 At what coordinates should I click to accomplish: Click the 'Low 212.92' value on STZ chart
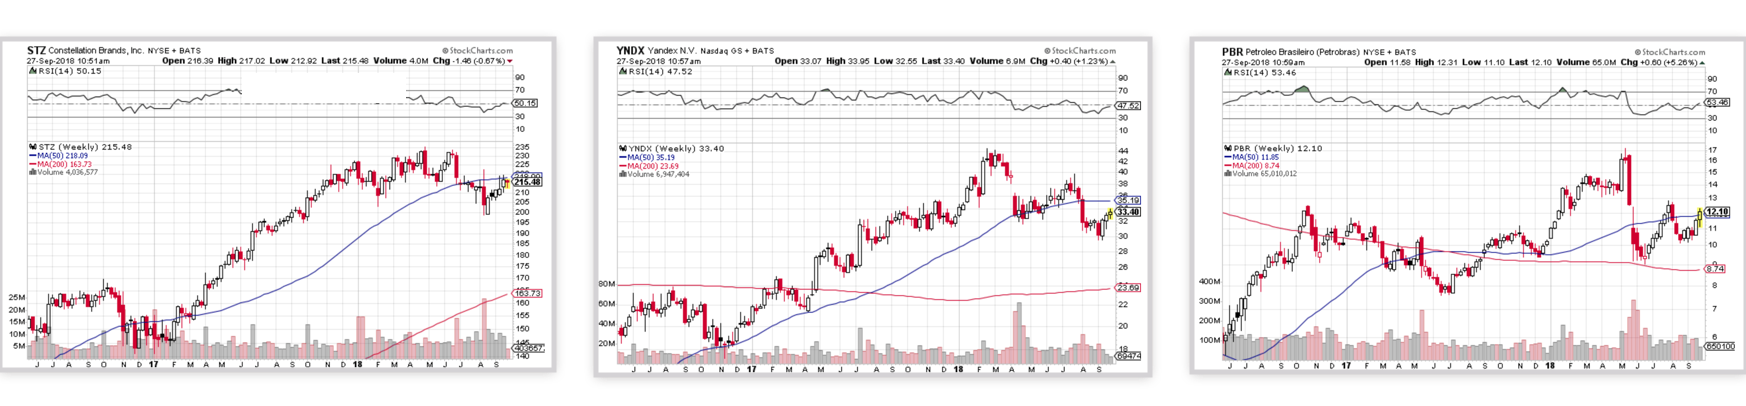coord(293,61)
